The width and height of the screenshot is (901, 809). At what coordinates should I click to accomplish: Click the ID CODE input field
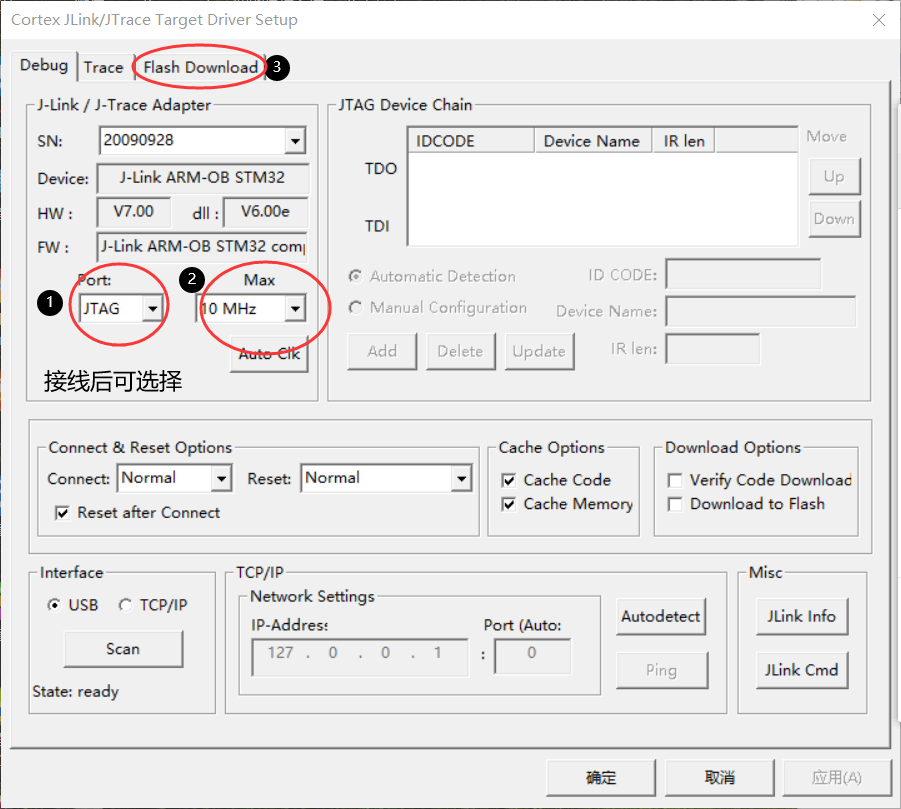click(743, 274)
